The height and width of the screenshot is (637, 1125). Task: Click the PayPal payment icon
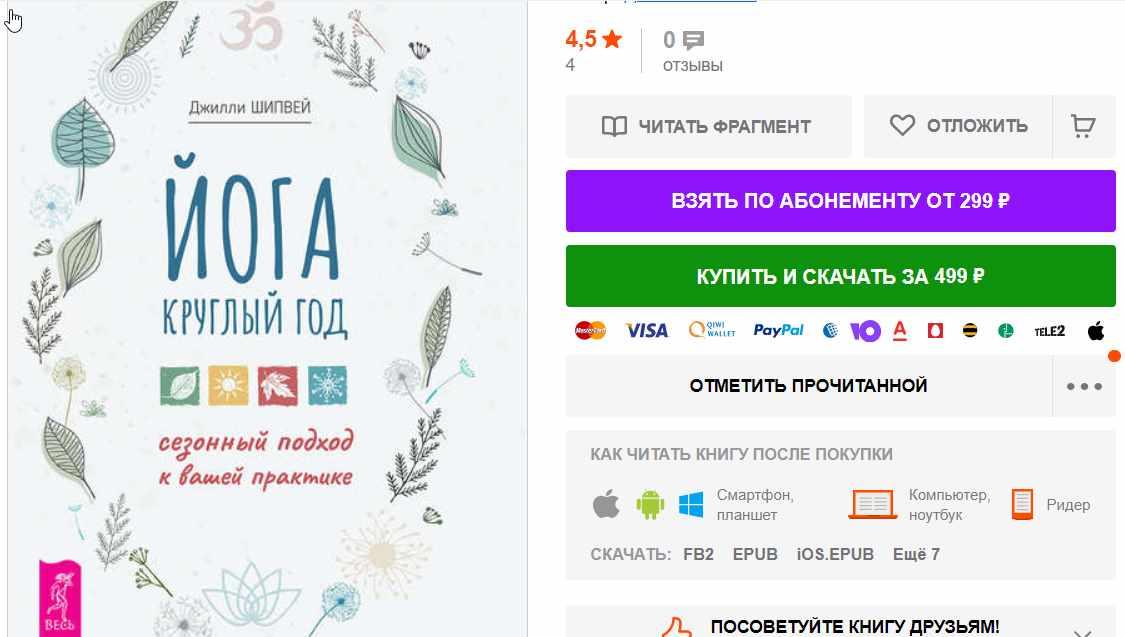[x=778, y=330]
